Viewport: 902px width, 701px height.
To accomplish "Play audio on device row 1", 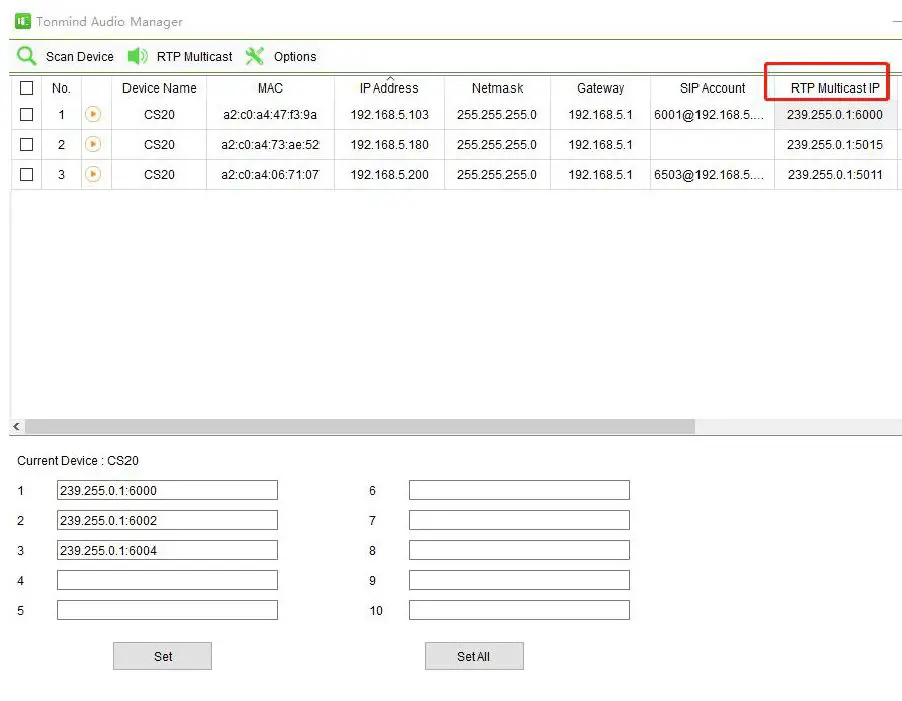I will coord(93,114).
